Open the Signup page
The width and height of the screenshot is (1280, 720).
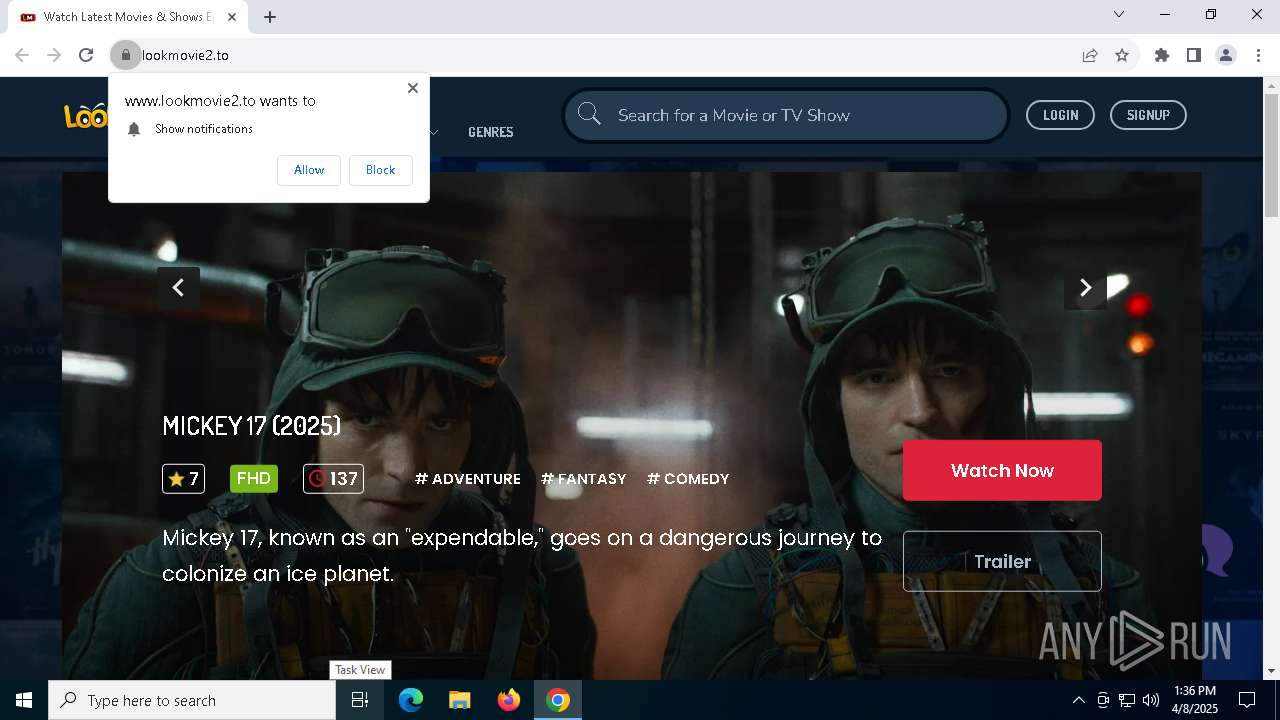click(x=1148, y=115)
